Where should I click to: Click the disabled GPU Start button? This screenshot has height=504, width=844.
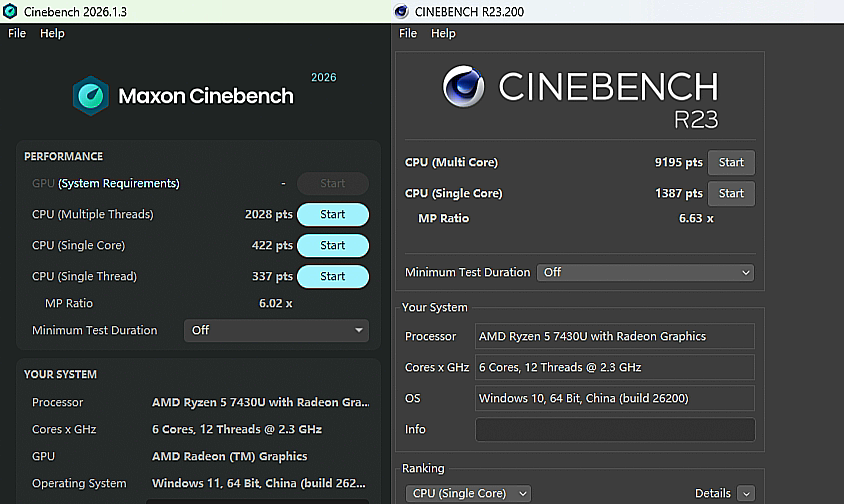(333, 184)
